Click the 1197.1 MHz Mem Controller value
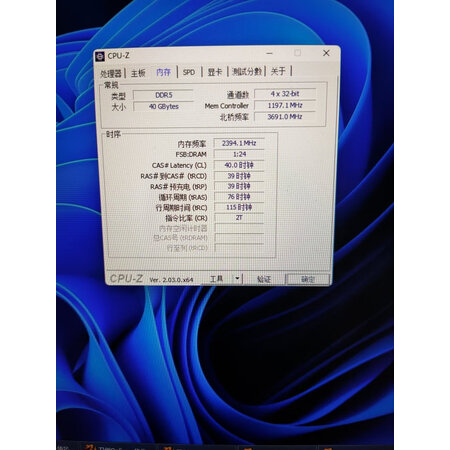Screen dimensions: 450x450 coord(285,105)
